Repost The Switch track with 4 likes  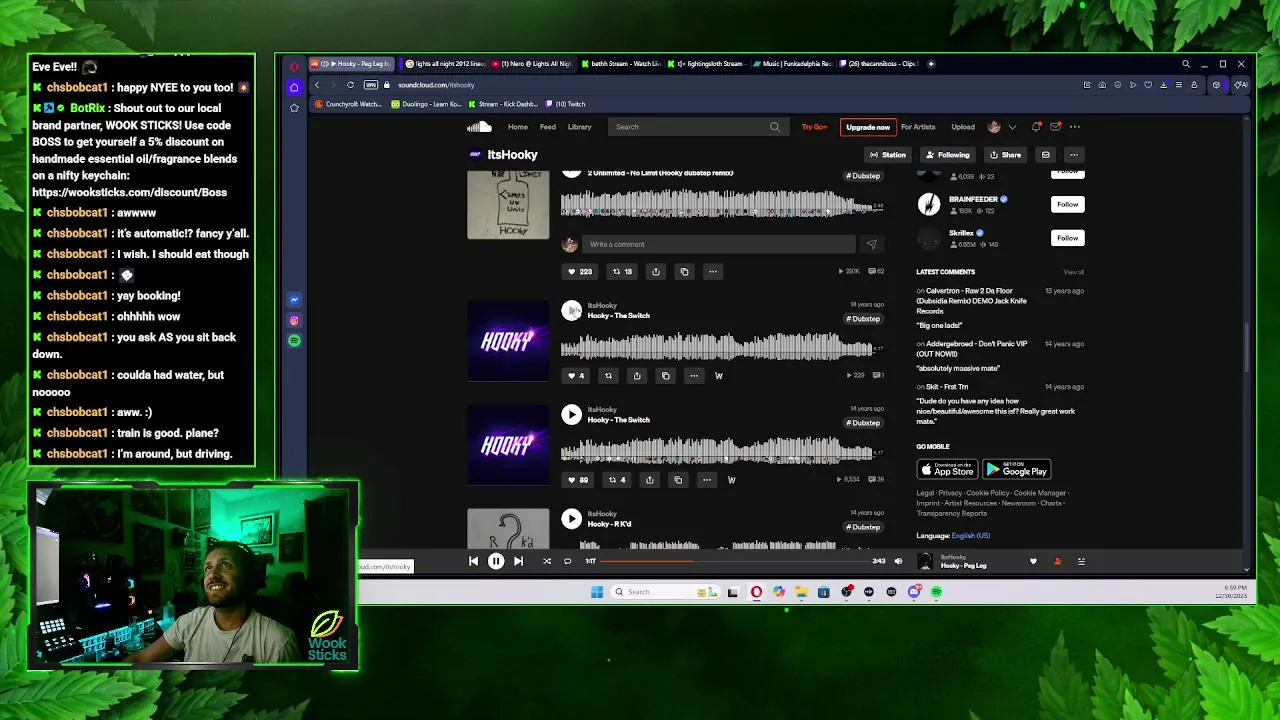pyautogui.click(x=608, y=376)
